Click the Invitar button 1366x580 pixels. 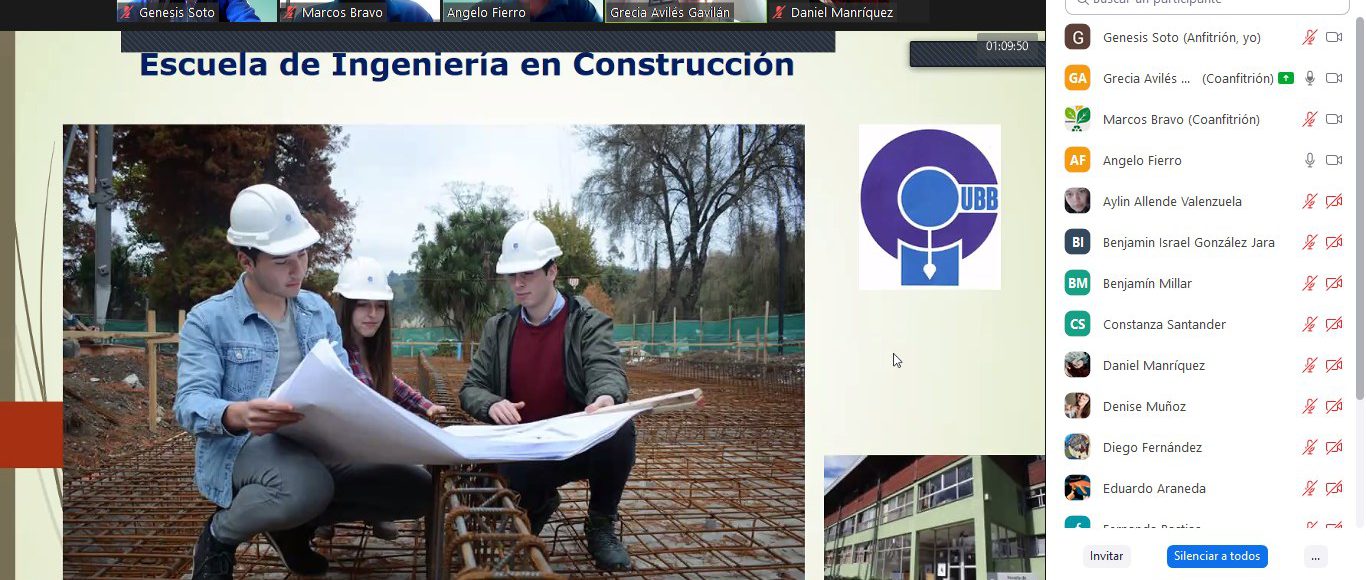[x=1106, y=556]
